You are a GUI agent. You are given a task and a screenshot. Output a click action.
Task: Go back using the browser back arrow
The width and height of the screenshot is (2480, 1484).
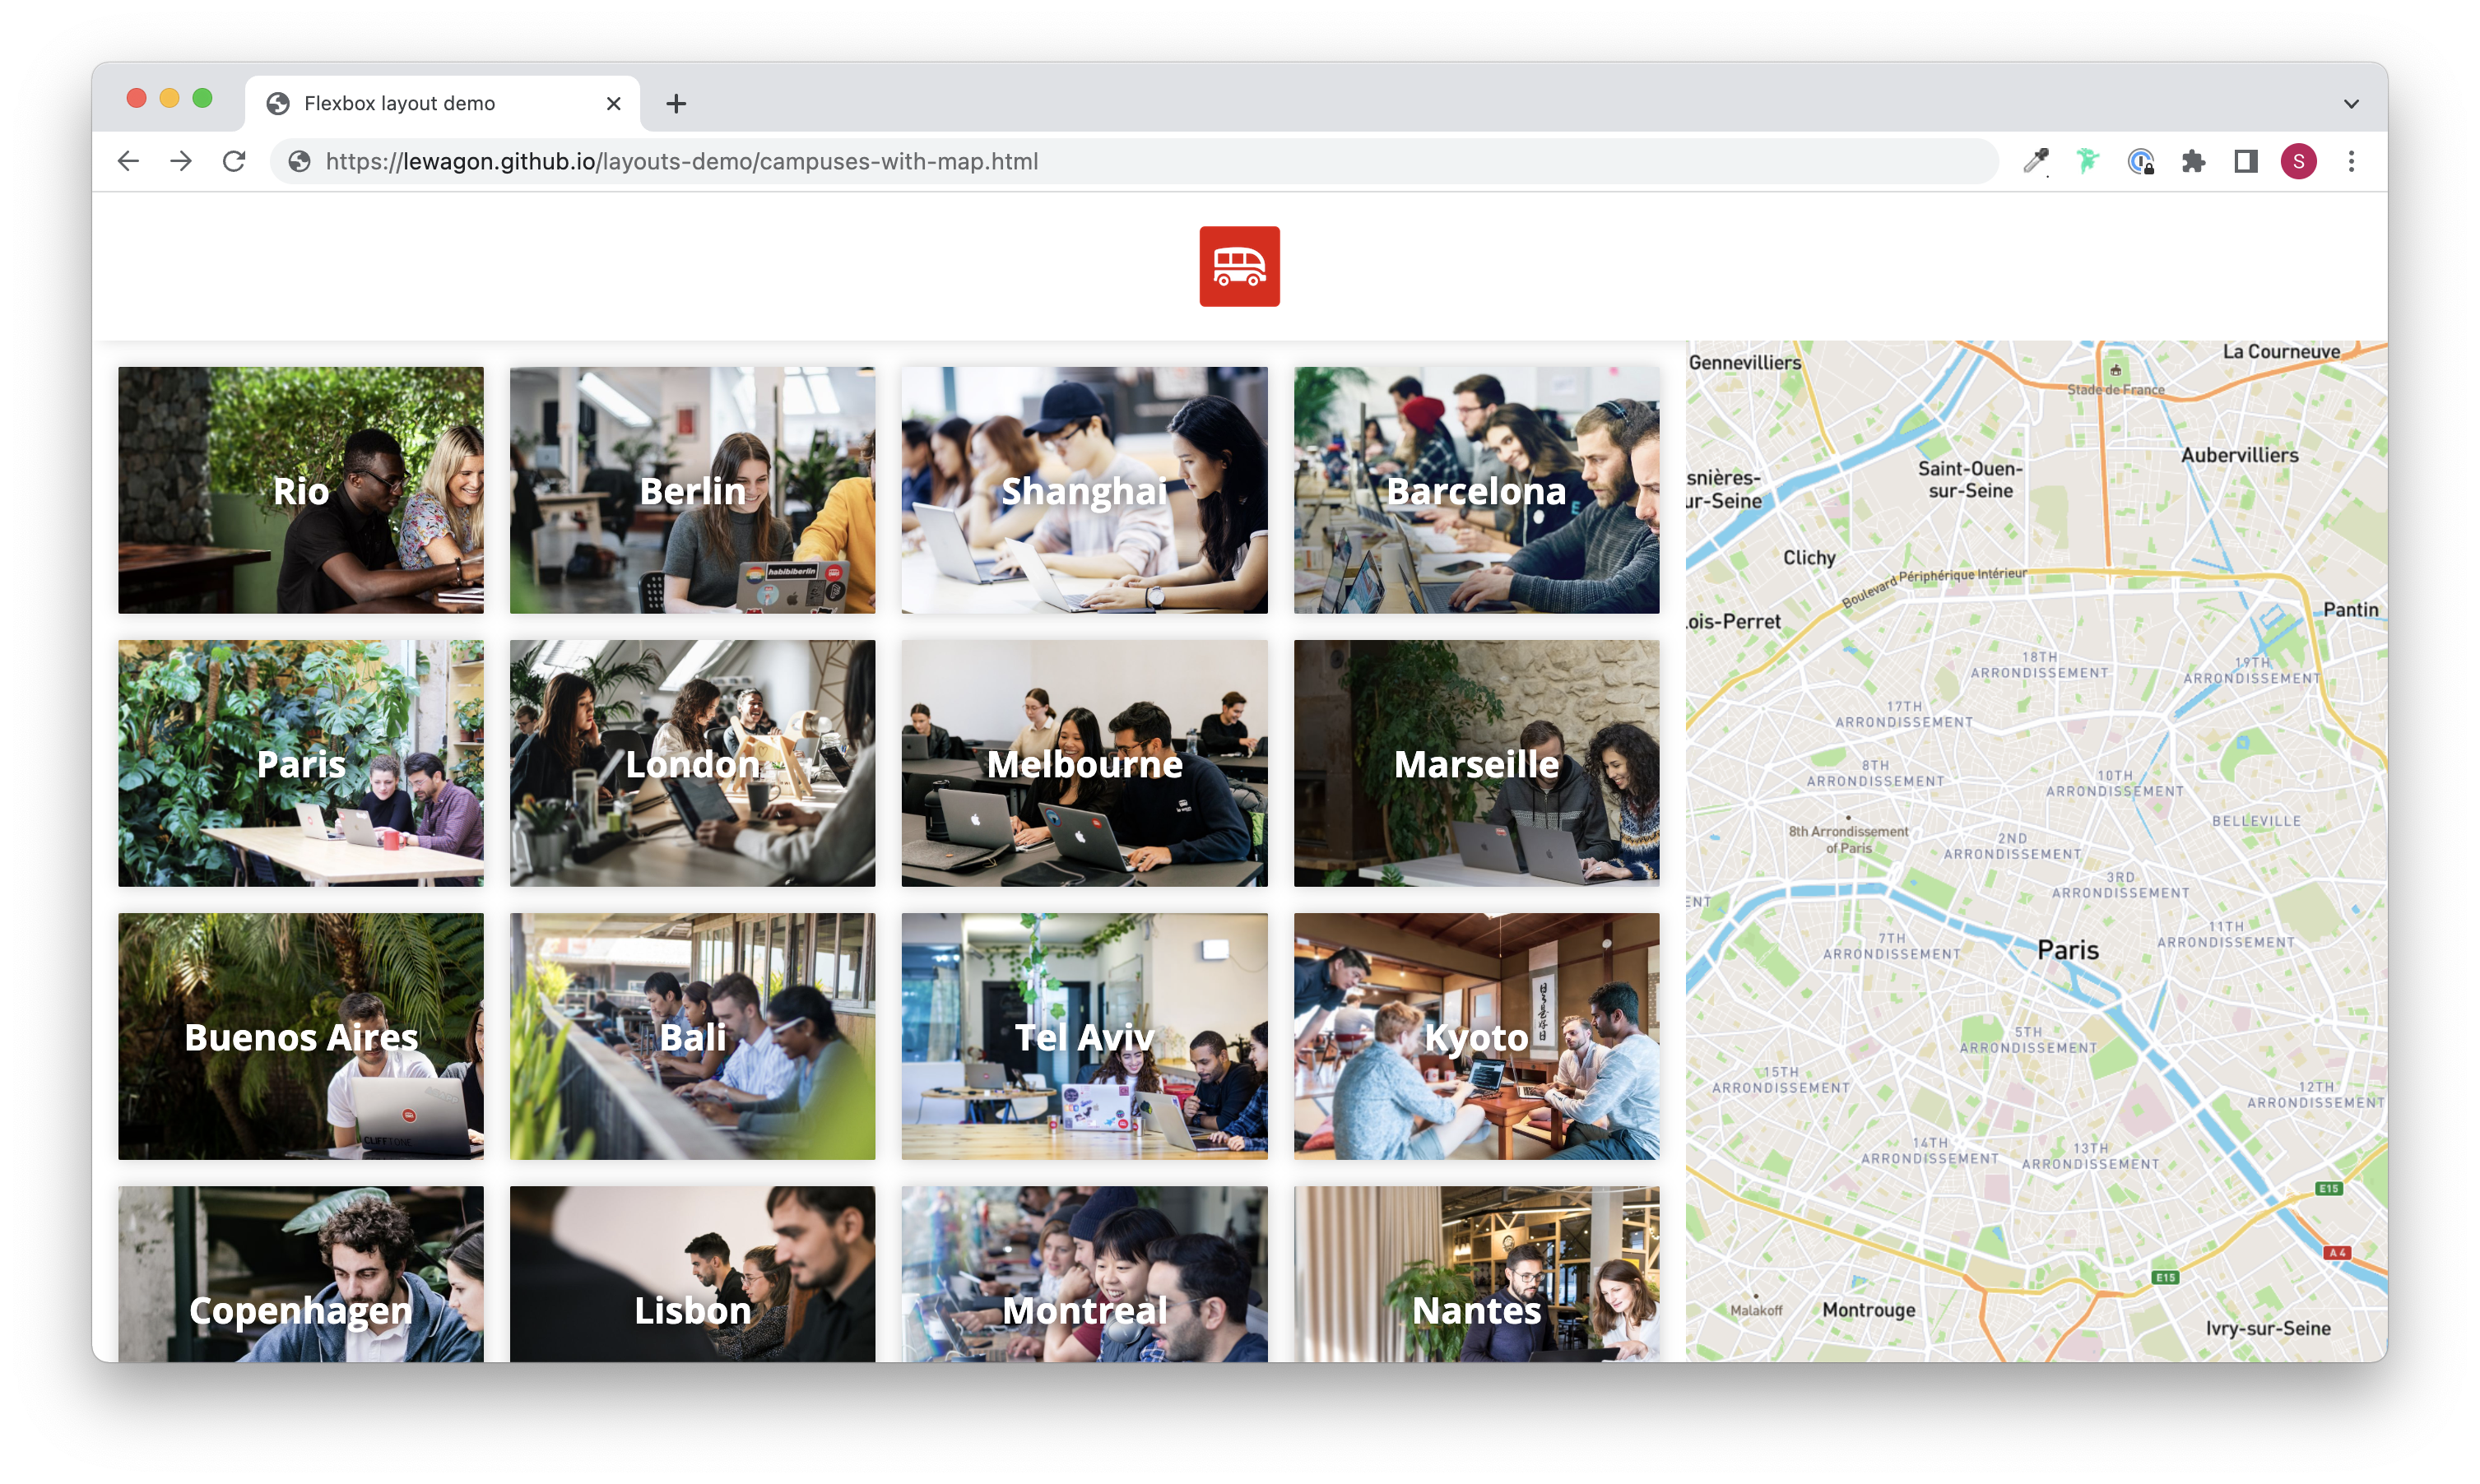128,161
